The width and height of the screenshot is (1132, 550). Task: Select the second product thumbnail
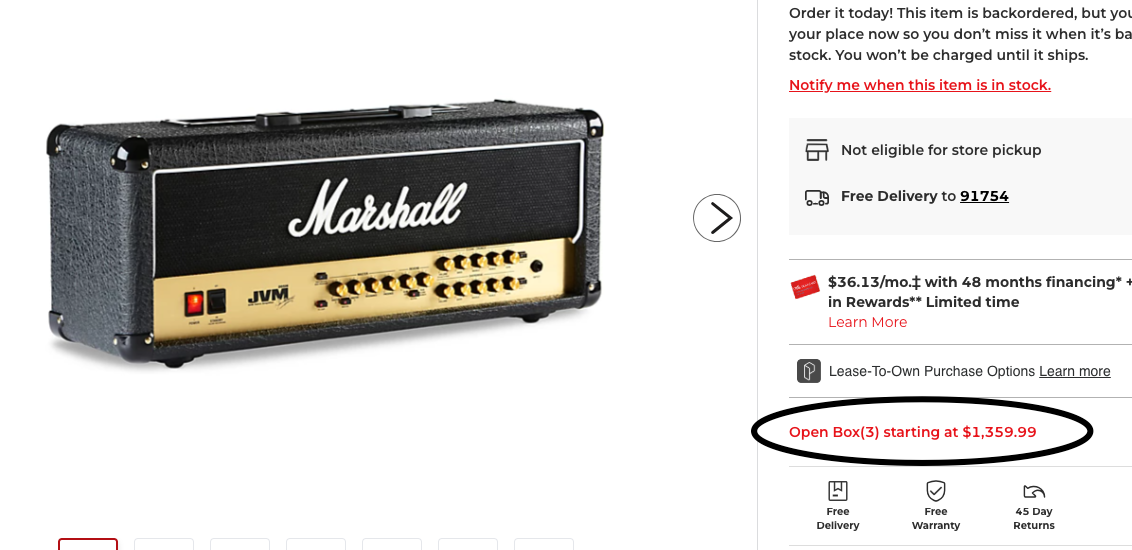point(164,544)
